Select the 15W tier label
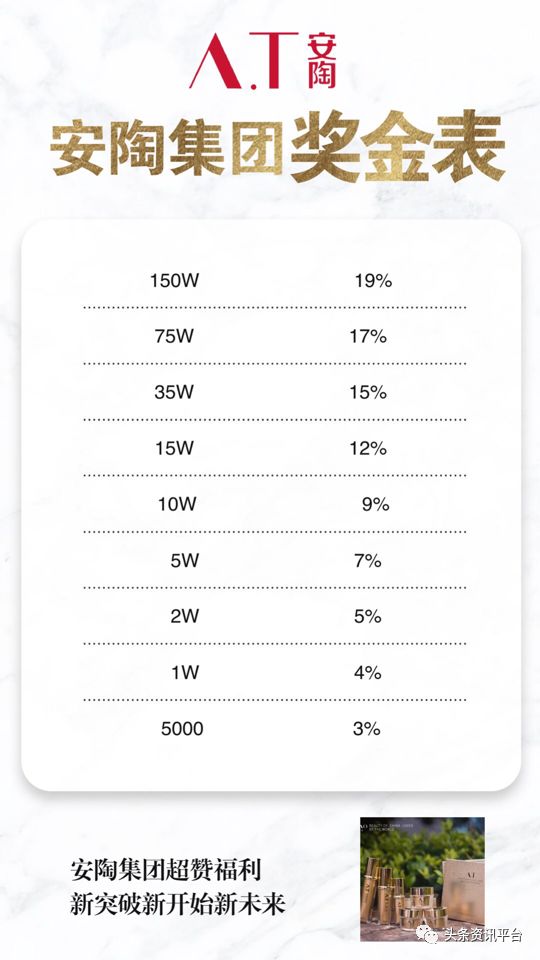This screenshot has width=540, height=960. coord(174,448)
